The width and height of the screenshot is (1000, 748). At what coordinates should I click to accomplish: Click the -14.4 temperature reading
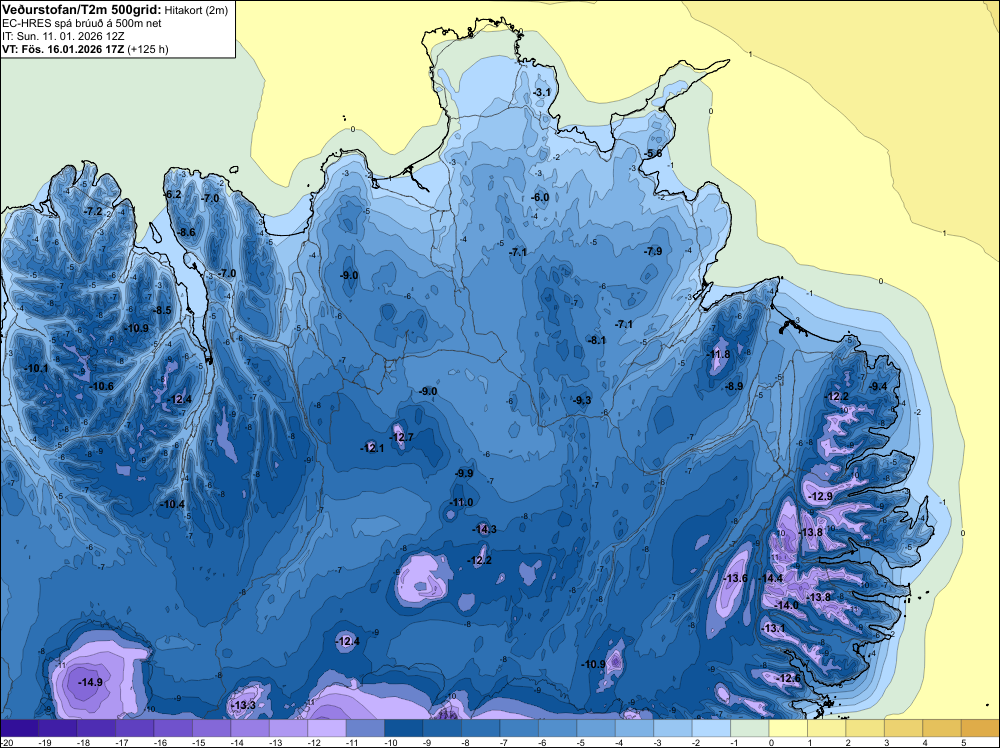coord(771,578)
